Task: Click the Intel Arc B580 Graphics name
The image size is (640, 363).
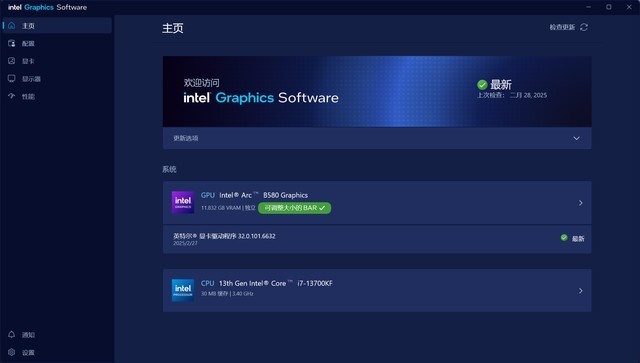Action: [263, 195]
